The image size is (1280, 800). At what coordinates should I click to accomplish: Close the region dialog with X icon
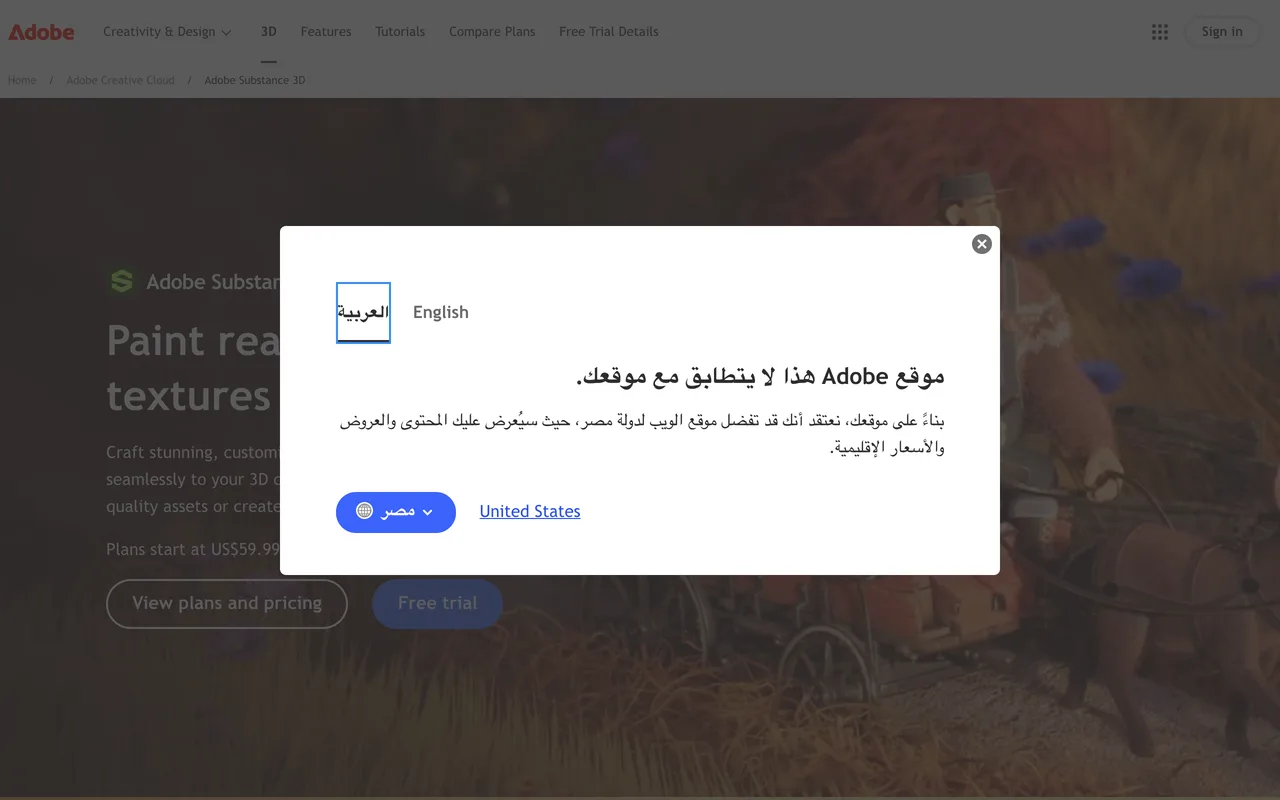click(982, 244)
